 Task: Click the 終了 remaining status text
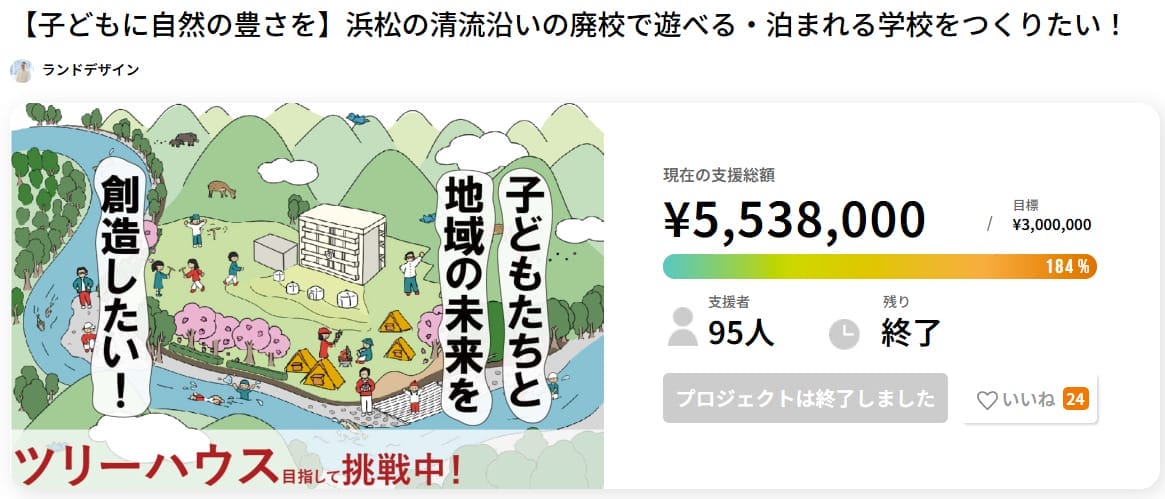tap(911, 332)
